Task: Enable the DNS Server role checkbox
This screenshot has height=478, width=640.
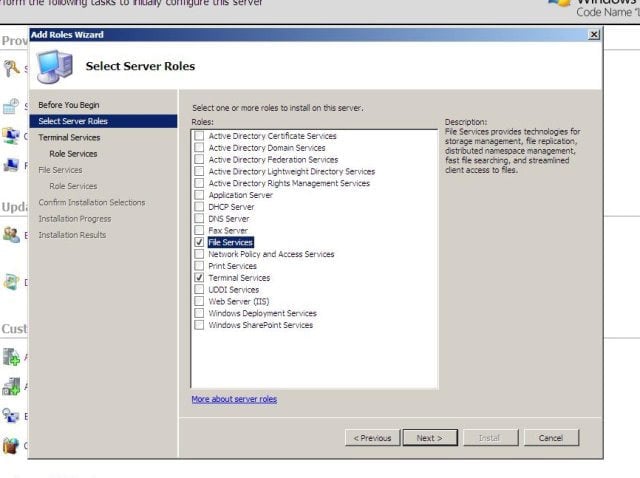Action: (199, 218)
